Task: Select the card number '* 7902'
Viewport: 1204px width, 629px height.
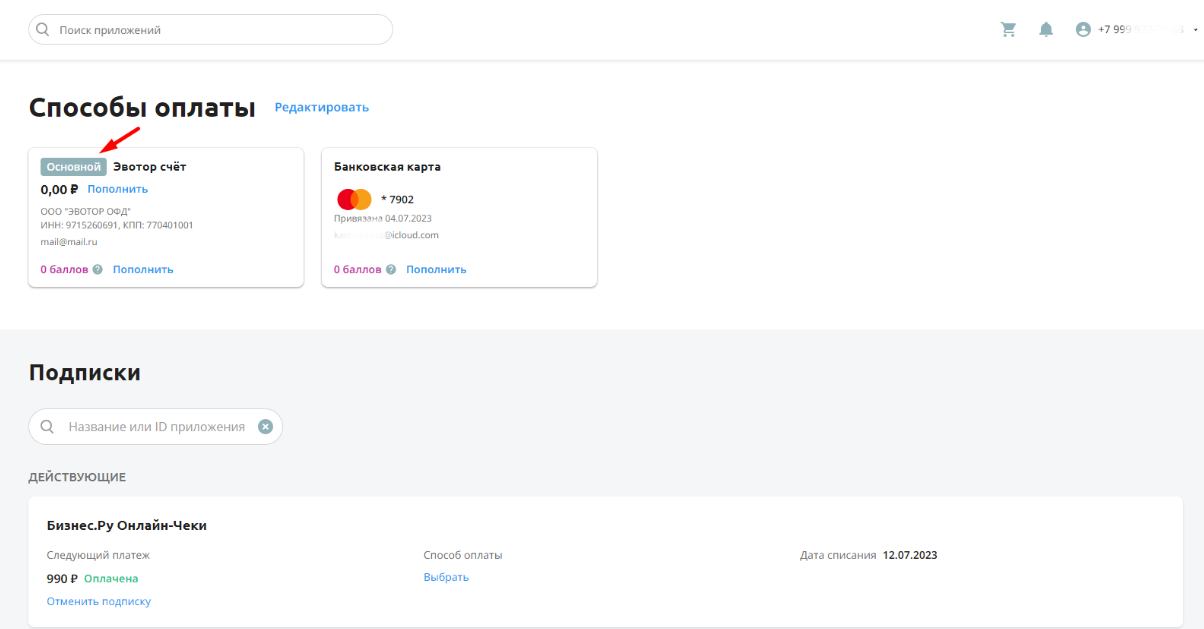Action: (397, 199)
